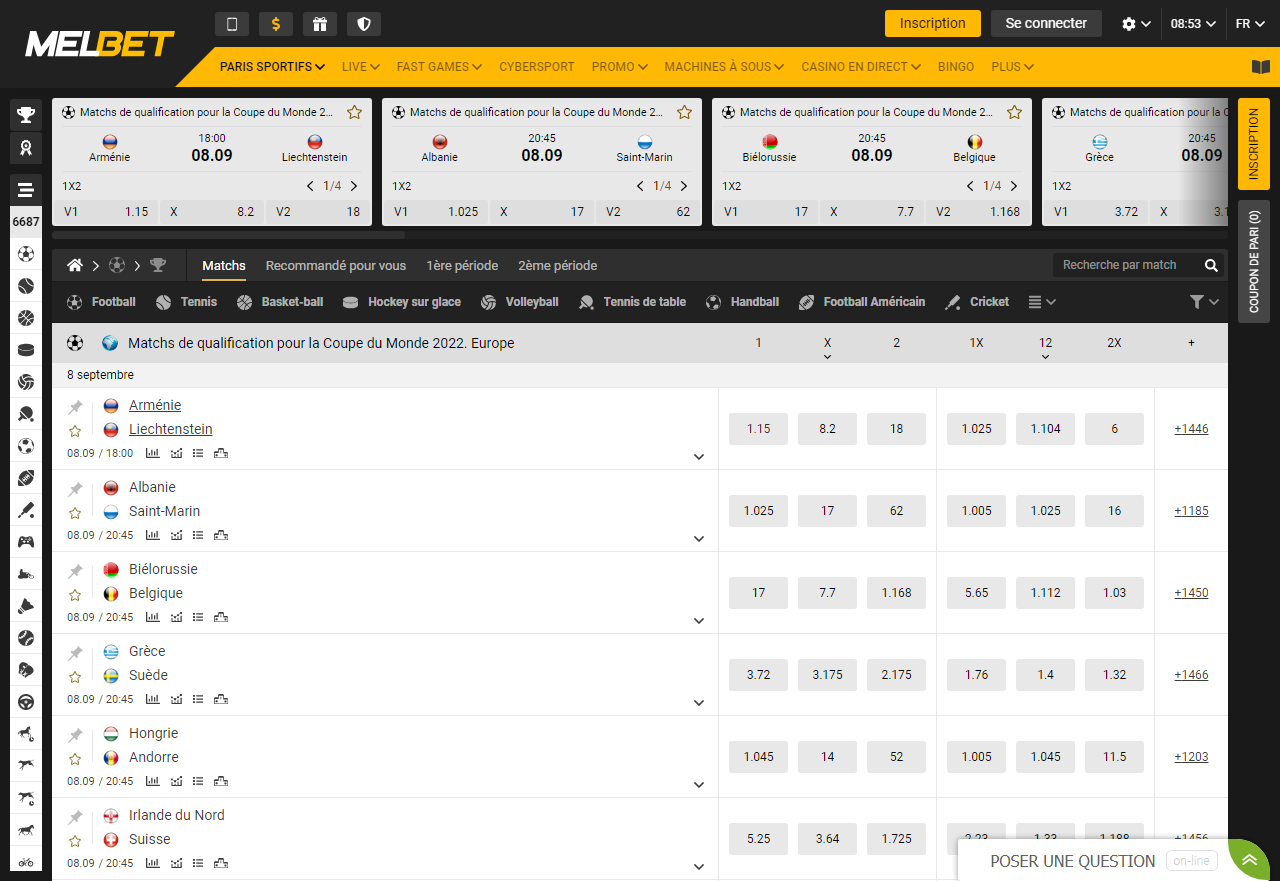Screen dimensions: 1280x881
Task: Star the Arménie Liechtenstein top card
Action: point(354,112)
